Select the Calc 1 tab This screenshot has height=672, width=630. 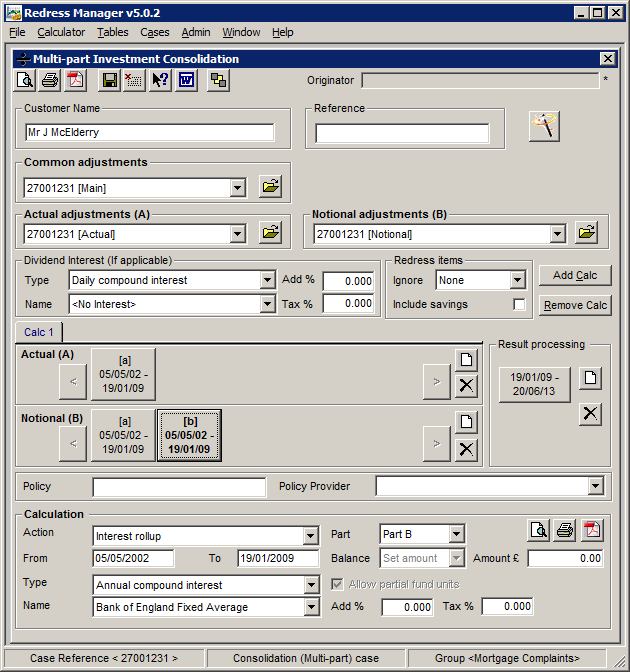39,332
